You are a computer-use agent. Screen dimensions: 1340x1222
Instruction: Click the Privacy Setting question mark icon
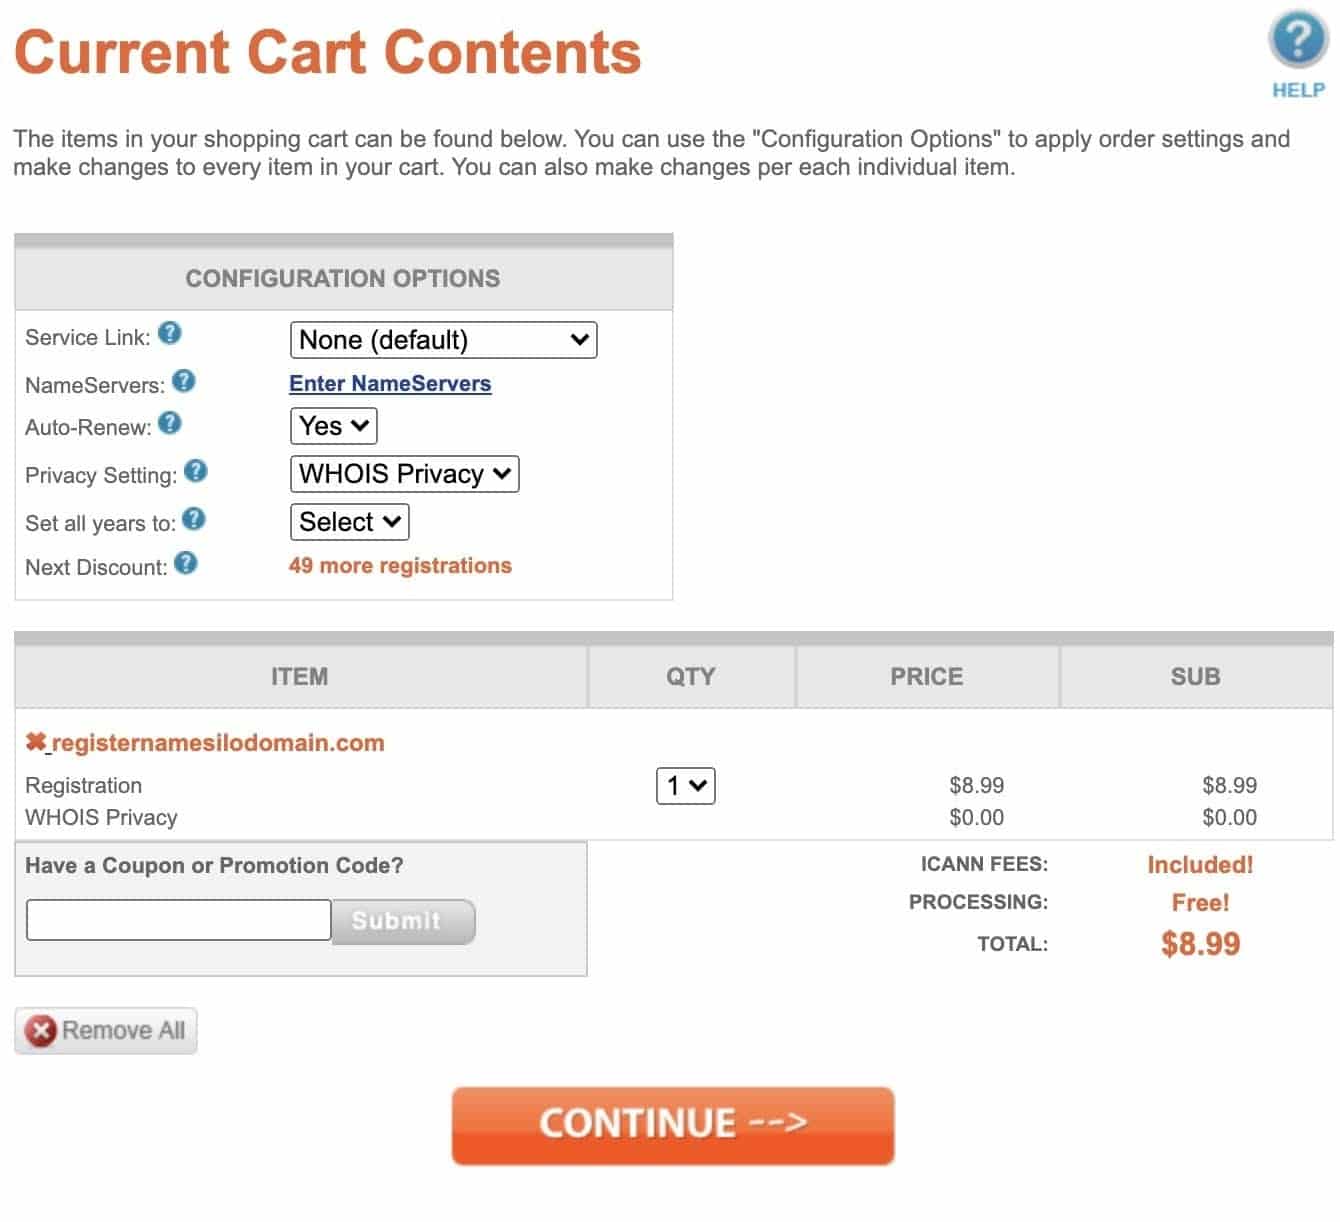pos(196,471)
